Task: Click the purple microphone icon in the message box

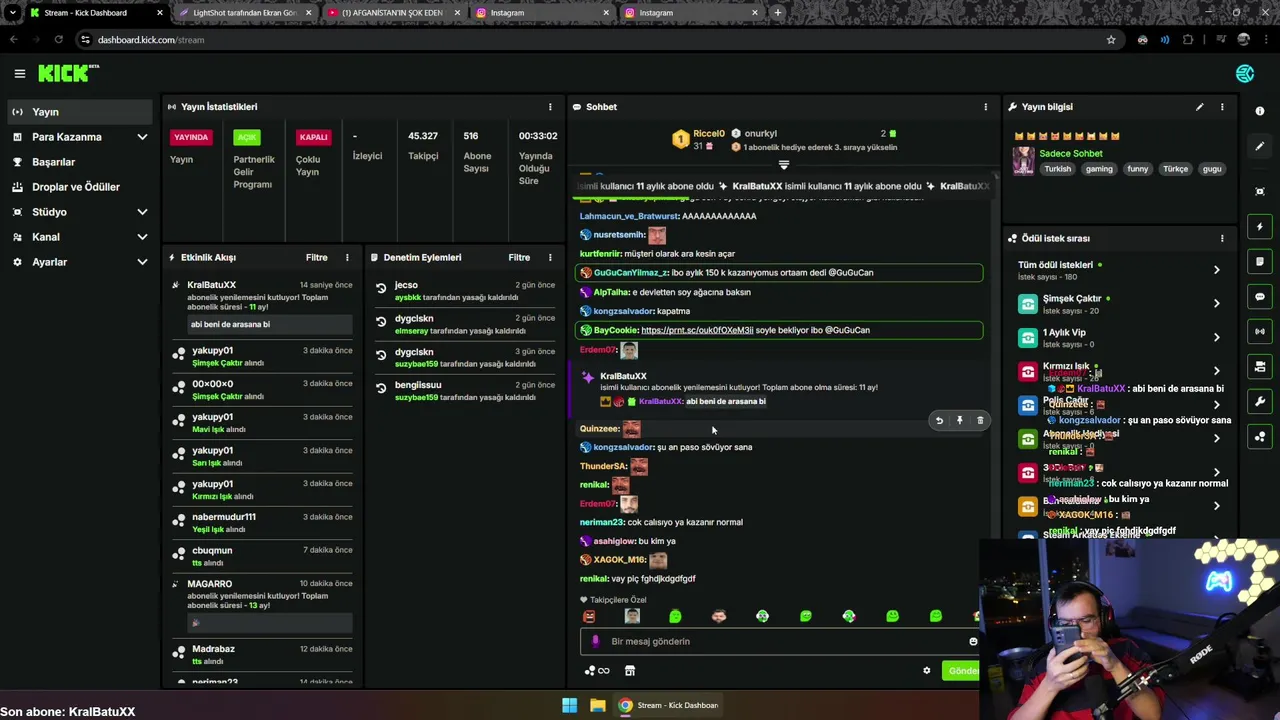Action: pos(595,642)
